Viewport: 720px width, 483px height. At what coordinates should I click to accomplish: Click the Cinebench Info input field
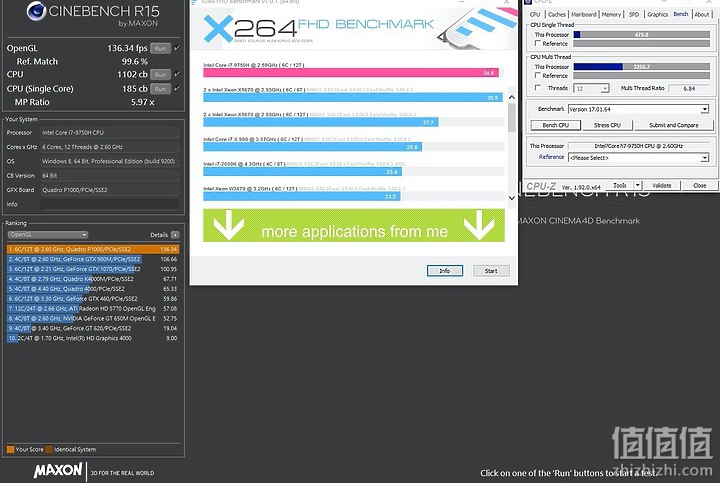click(109, 204)
